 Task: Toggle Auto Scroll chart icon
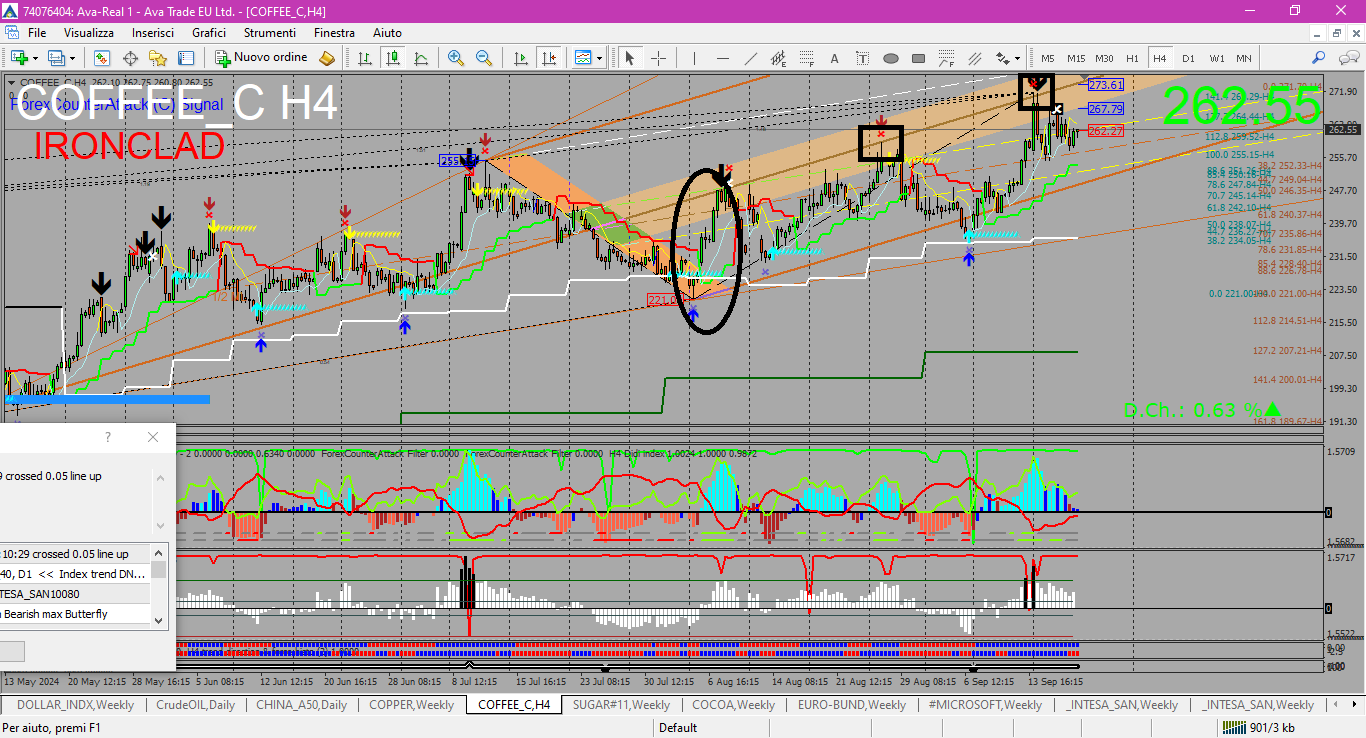pyautogui.click(x=519, y=58)
